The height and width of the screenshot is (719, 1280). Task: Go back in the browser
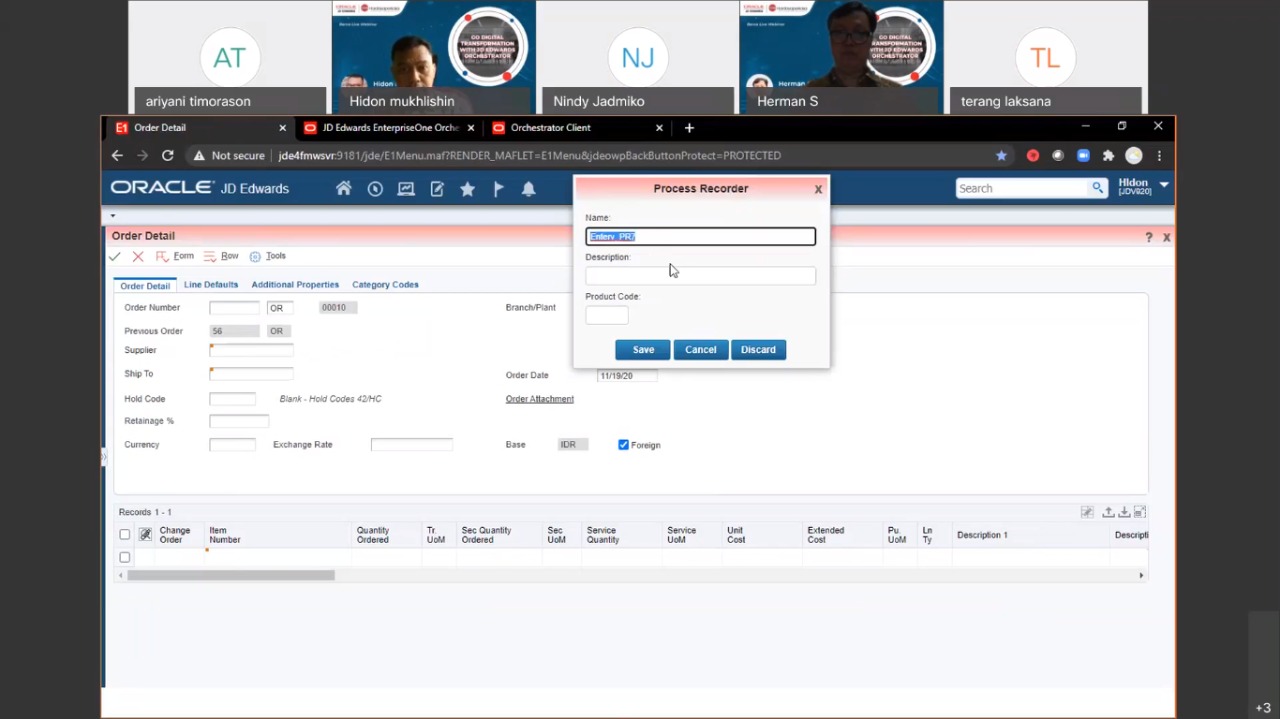[x=117, y=156]
